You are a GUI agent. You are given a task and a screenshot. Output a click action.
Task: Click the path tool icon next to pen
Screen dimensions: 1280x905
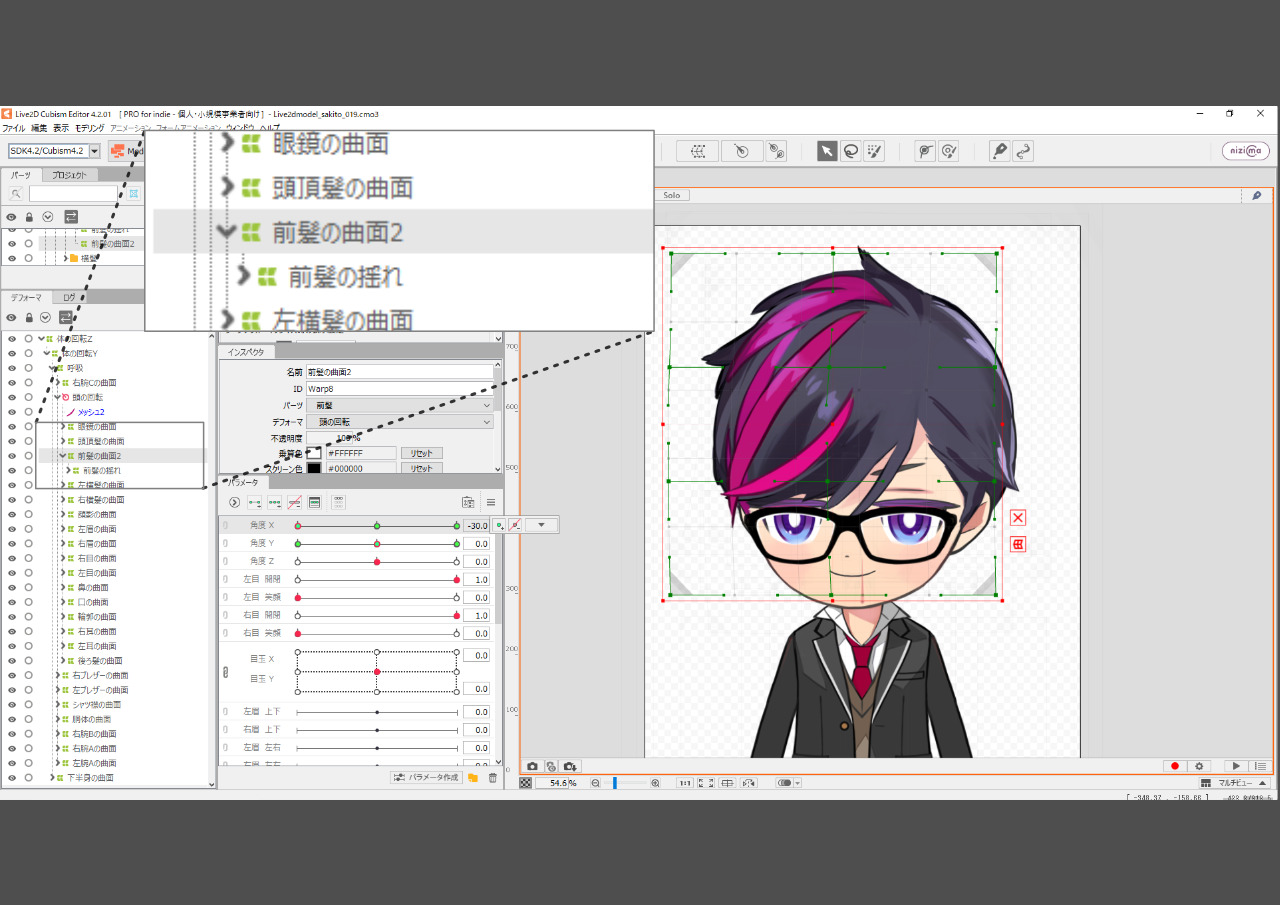point(1023,151)
